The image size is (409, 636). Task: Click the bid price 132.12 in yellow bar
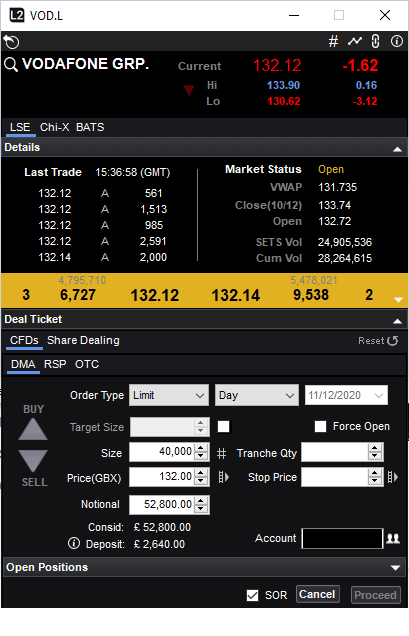point(155,295)
